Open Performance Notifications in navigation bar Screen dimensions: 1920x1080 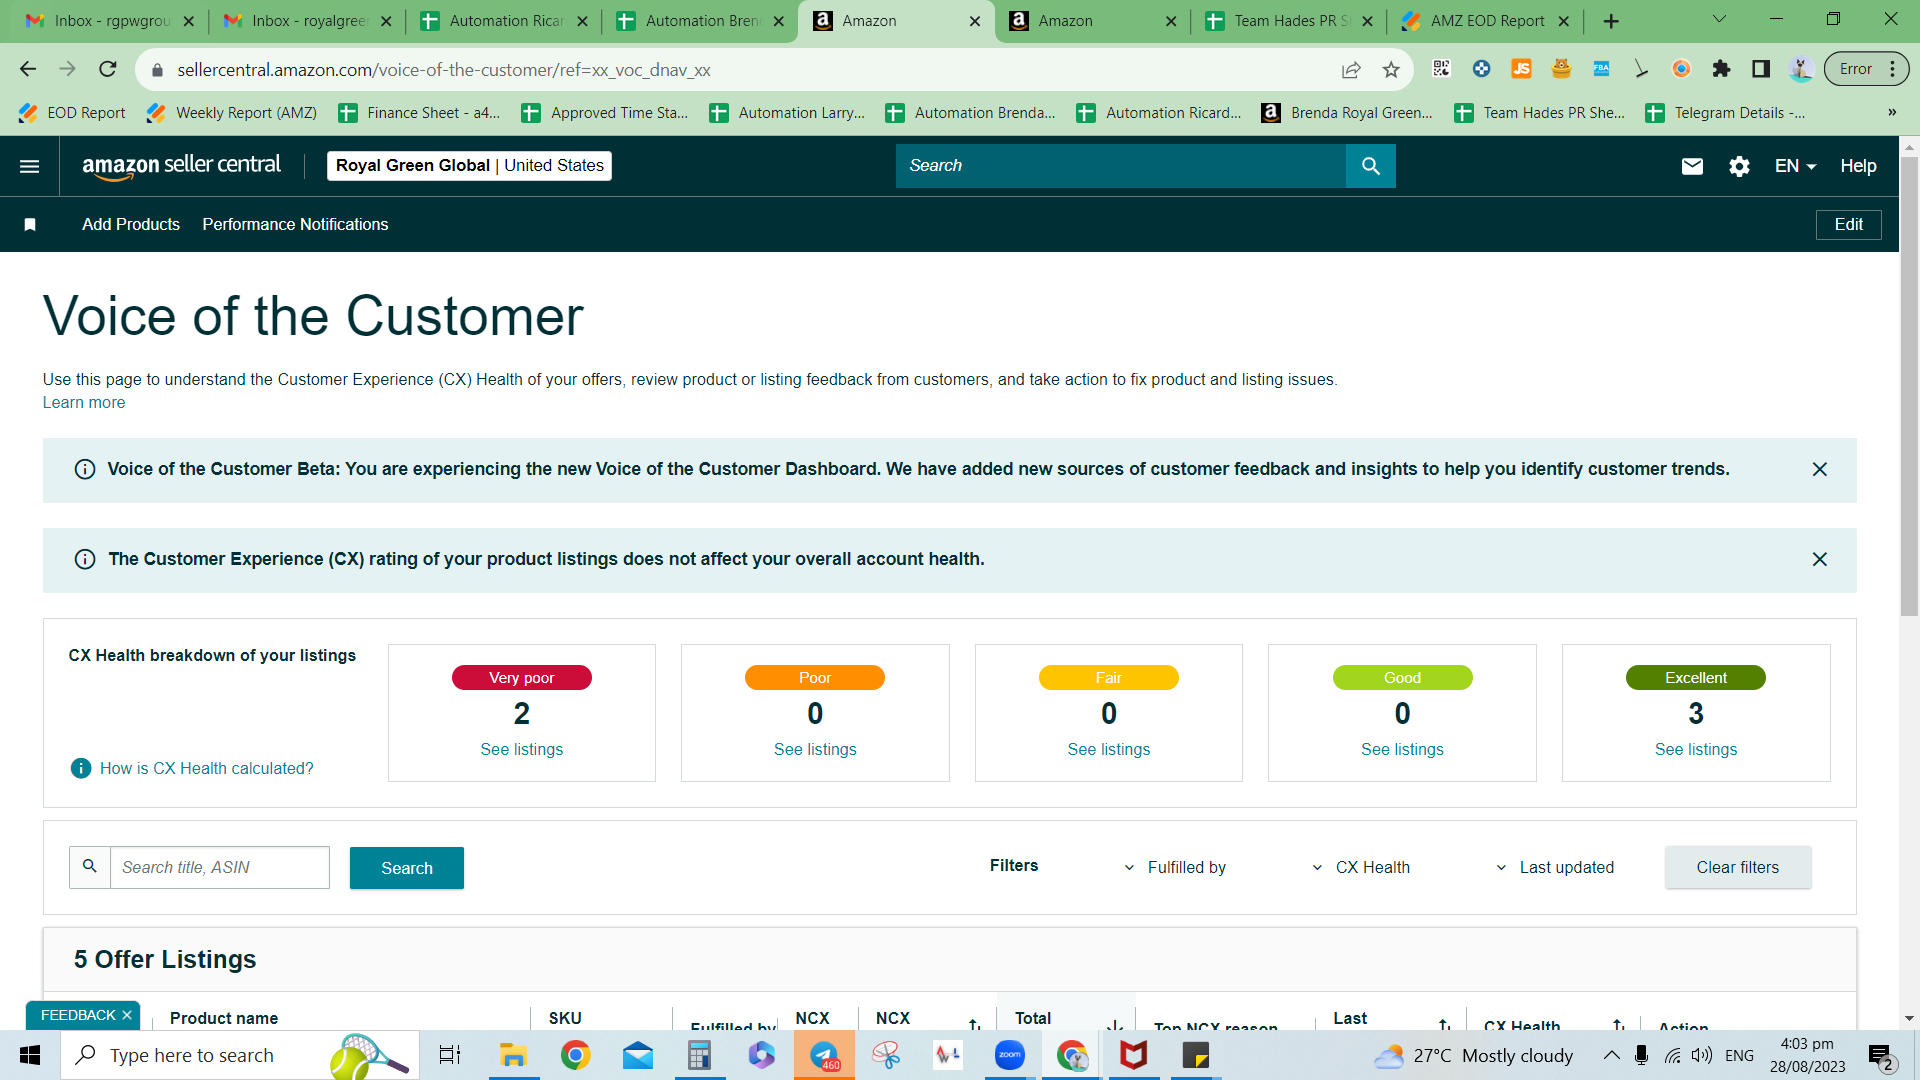pos(295,225)
